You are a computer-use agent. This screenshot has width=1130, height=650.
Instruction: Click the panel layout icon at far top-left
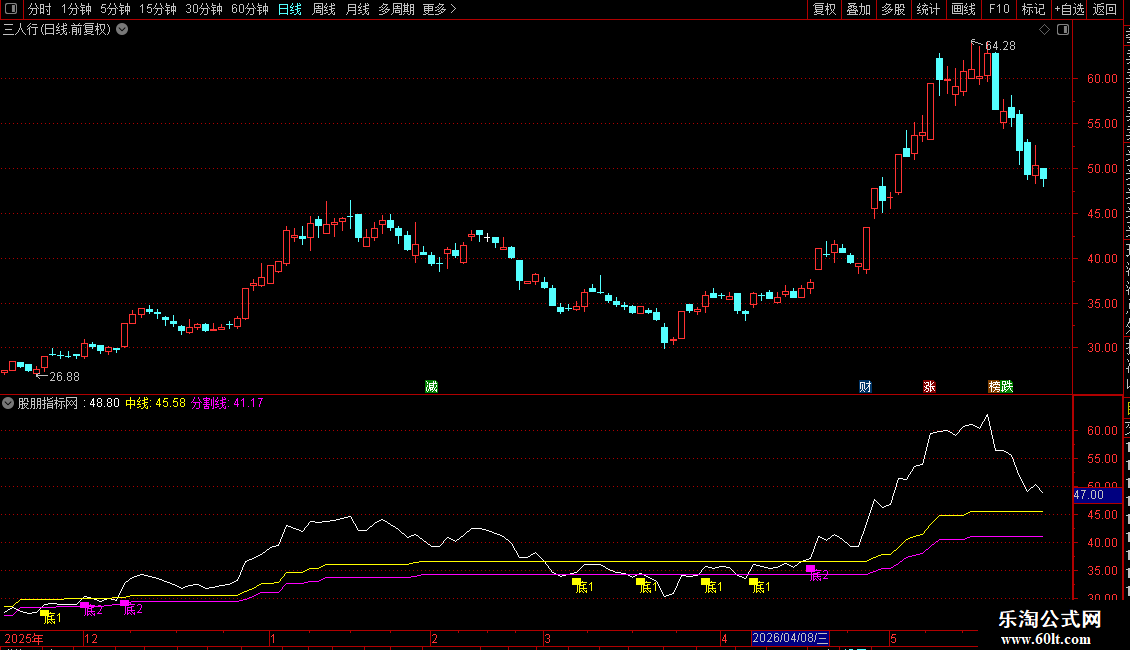11,9
